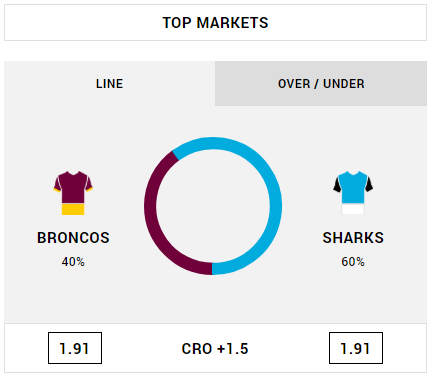Screen dimensions: 432x378
Task: Select the yellow band on Broncos jersey
Action: (73, 210)
